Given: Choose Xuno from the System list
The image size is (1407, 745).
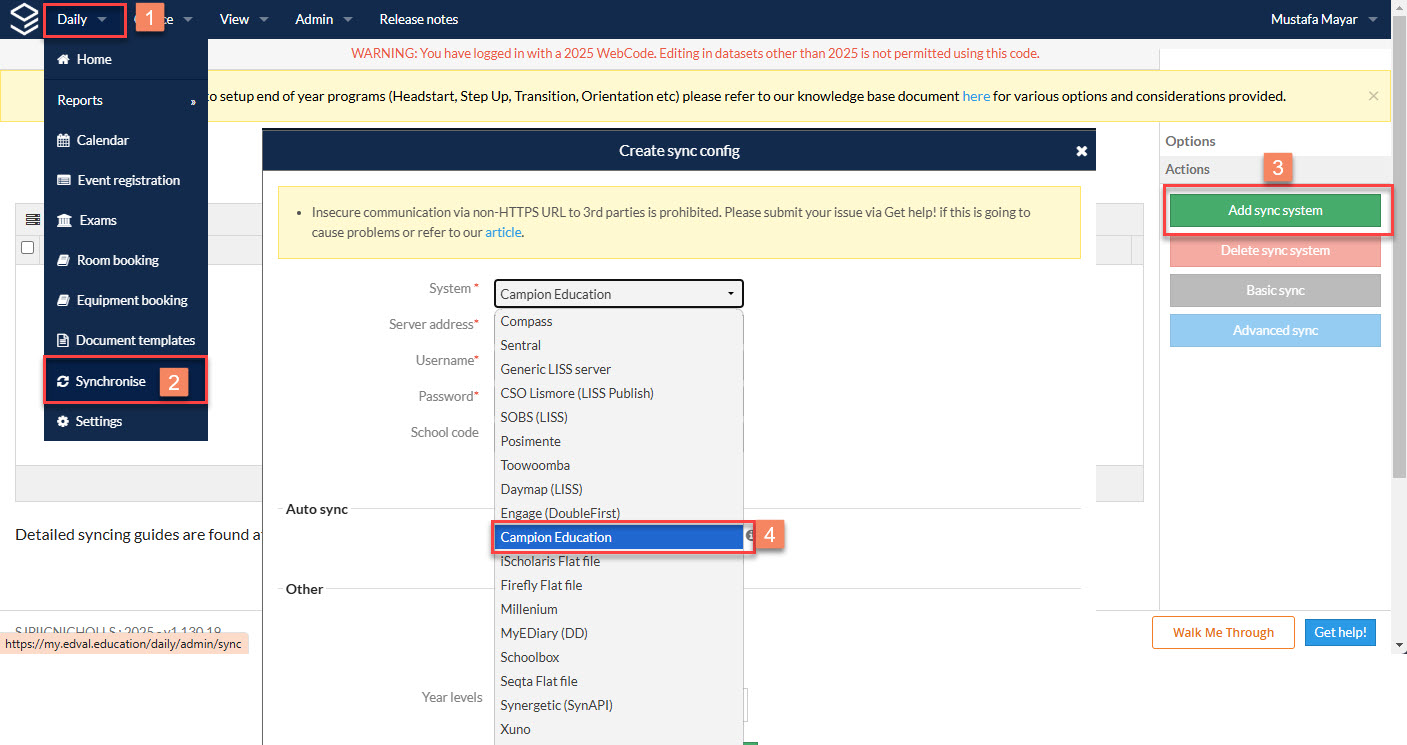Looking at the screenshot, I should (x=618, y=730).
